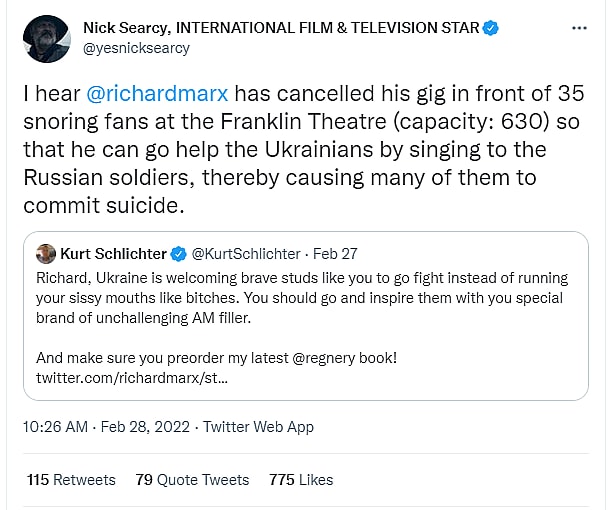Click the @yesnicksearcy handle
This screenshot has width=612, height=510.
[x=136, y=48]
